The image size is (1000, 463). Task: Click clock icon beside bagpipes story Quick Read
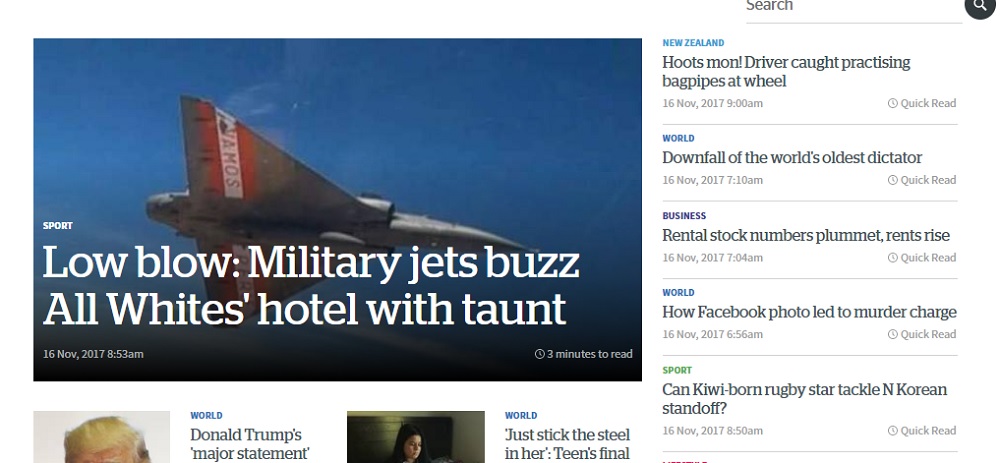(892, 103)
